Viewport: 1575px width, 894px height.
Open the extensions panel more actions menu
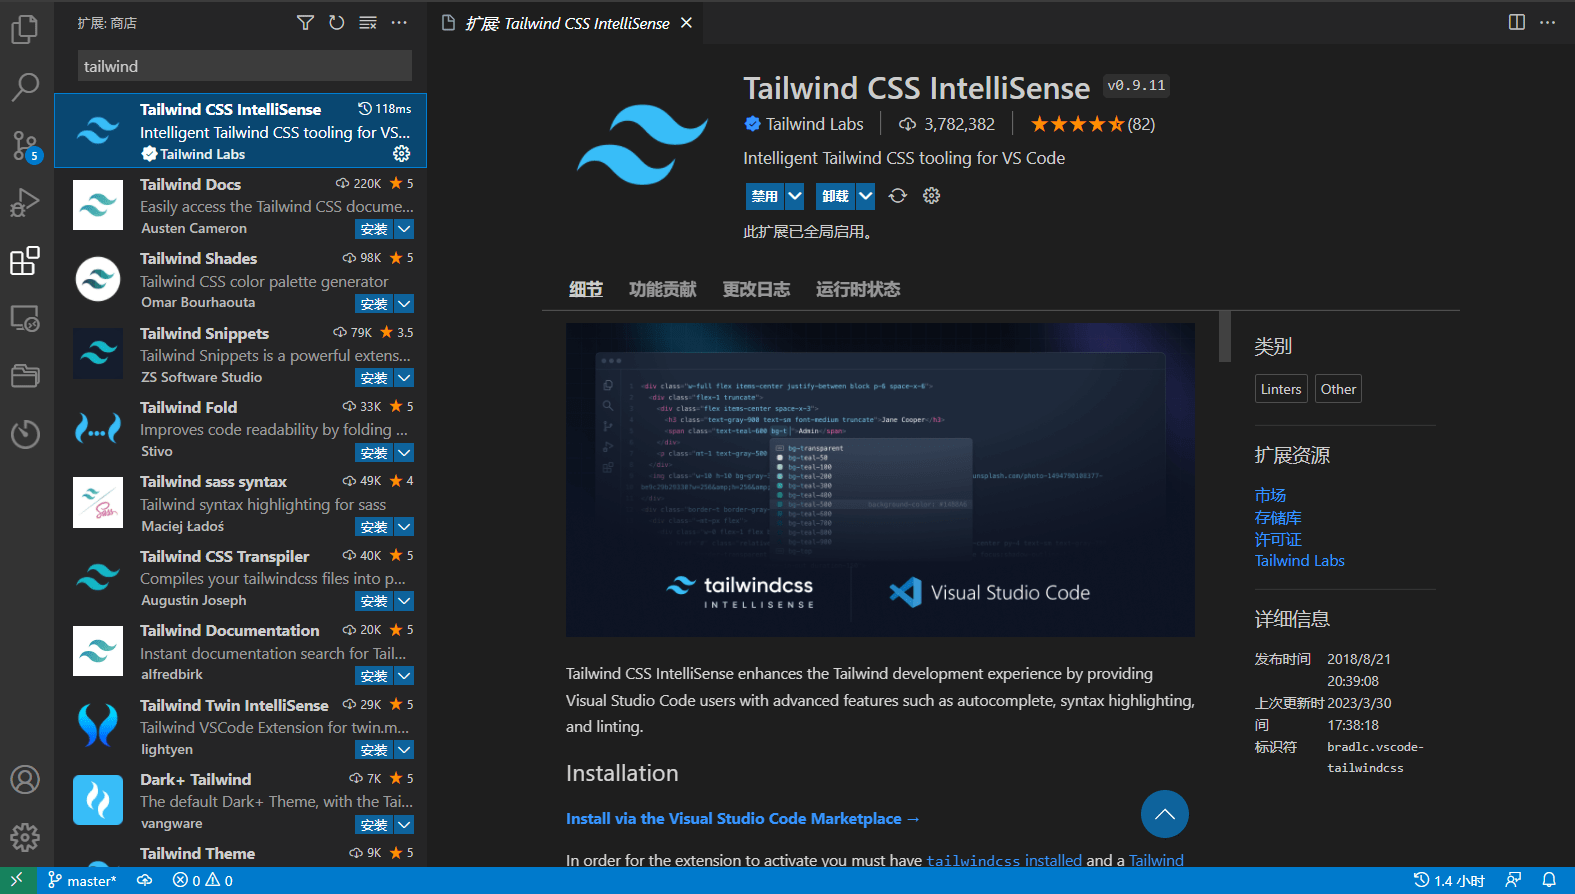click(399, 23)
